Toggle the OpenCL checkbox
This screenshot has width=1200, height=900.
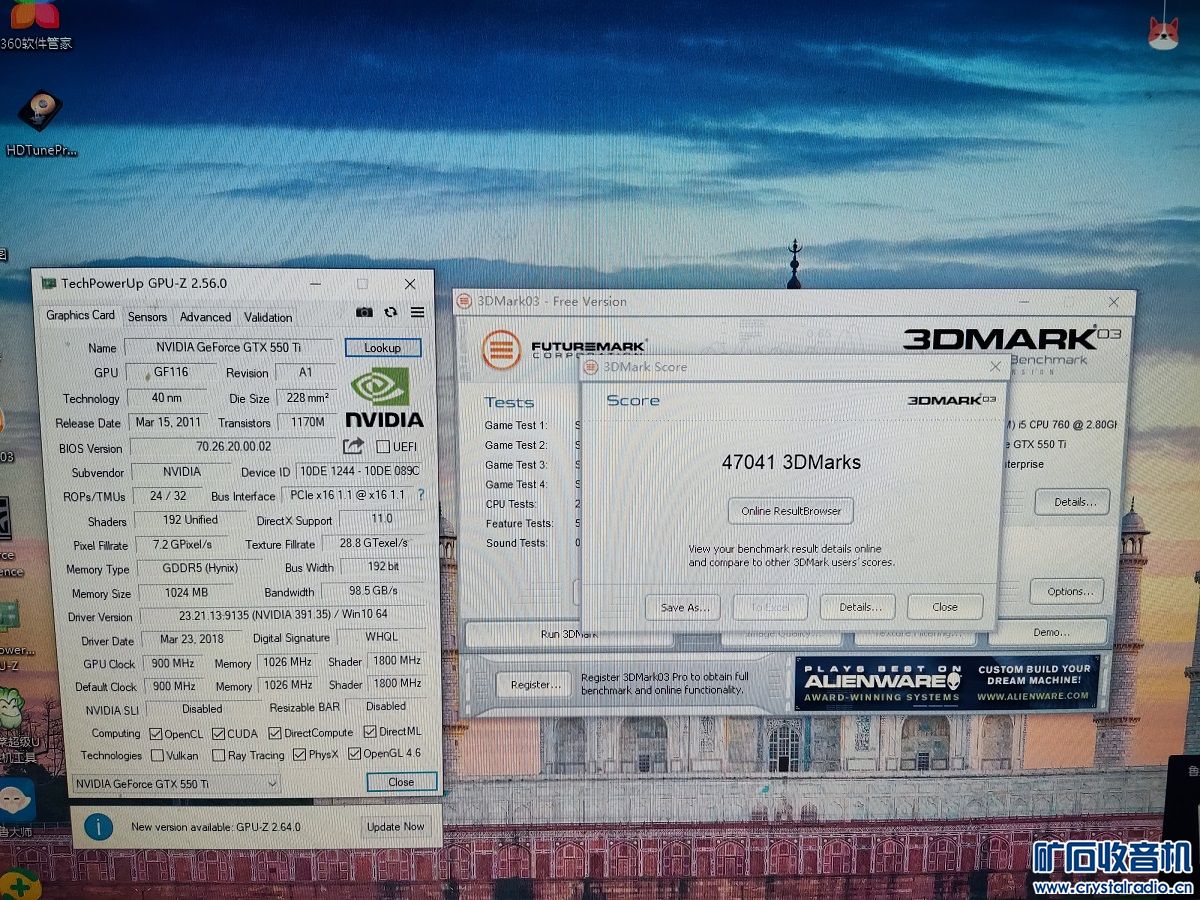[x=155, y=733]
